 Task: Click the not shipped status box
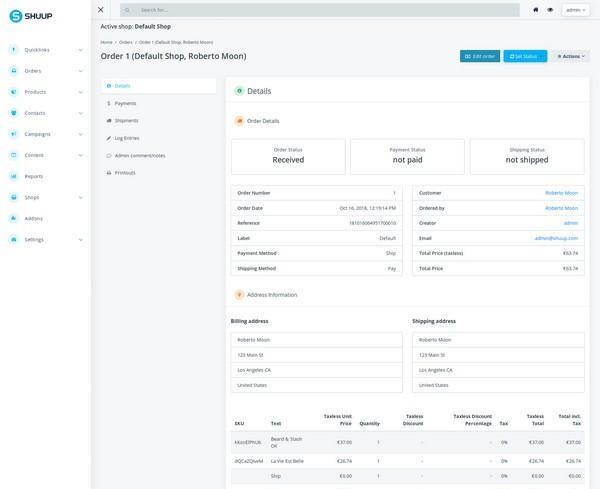(527, 157)
